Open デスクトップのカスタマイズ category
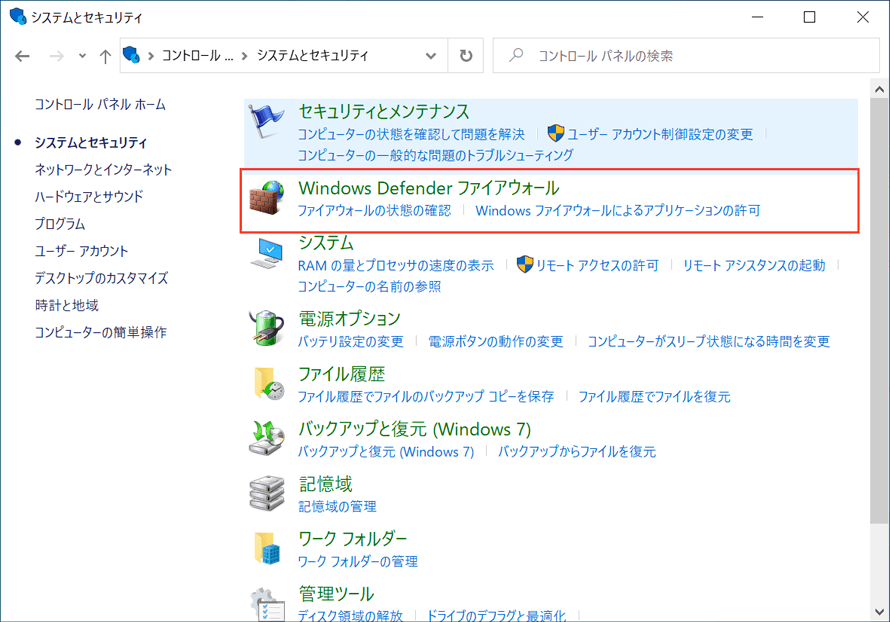890x622 pixels. point(102,278)
